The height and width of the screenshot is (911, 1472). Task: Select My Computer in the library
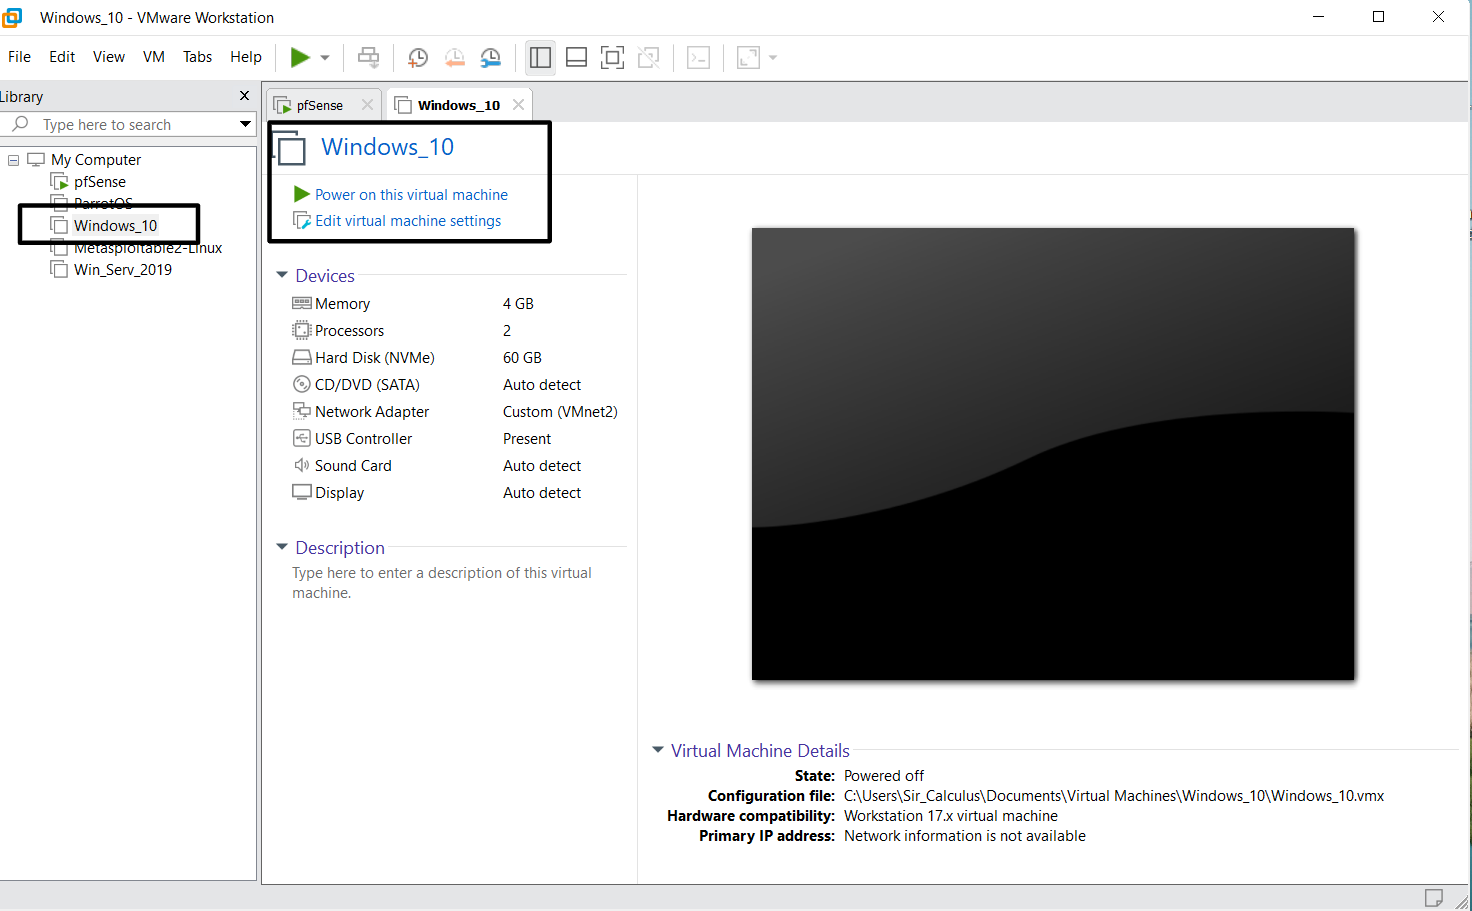[96, 160]
